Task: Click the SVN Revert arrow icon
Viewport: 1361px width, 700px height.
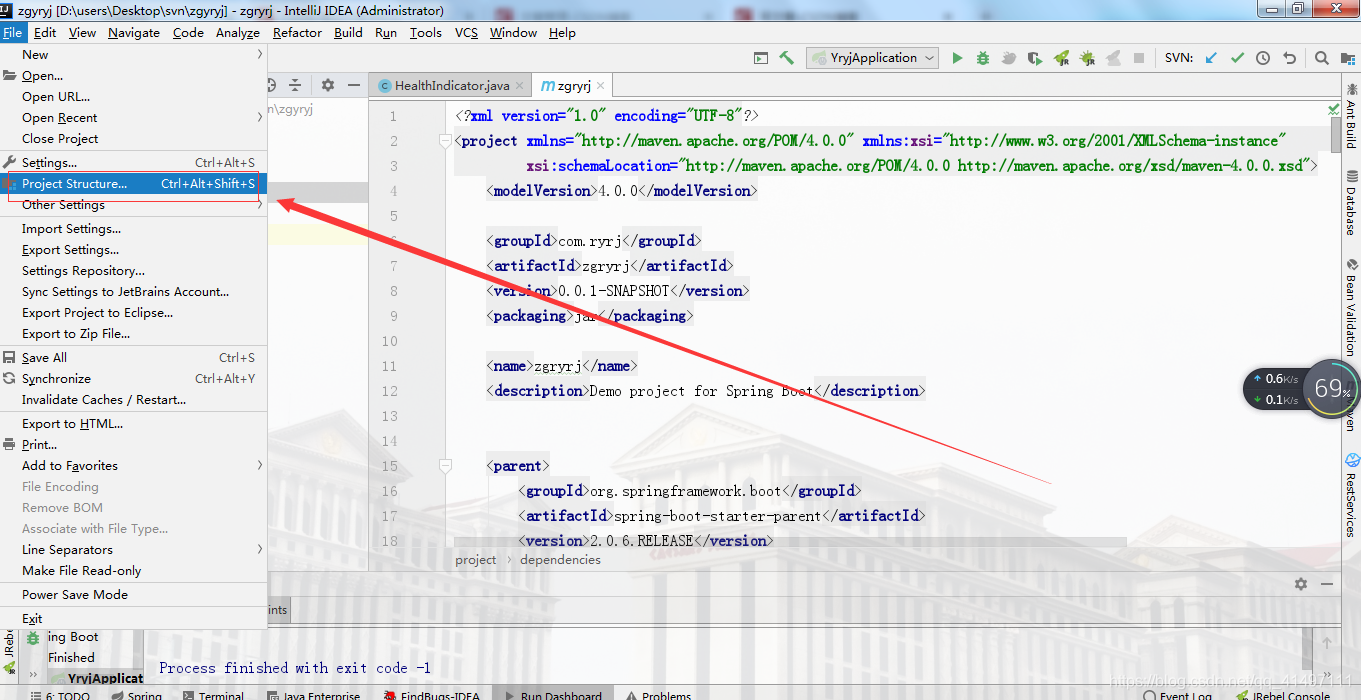Action: [x=1289, y=58]
